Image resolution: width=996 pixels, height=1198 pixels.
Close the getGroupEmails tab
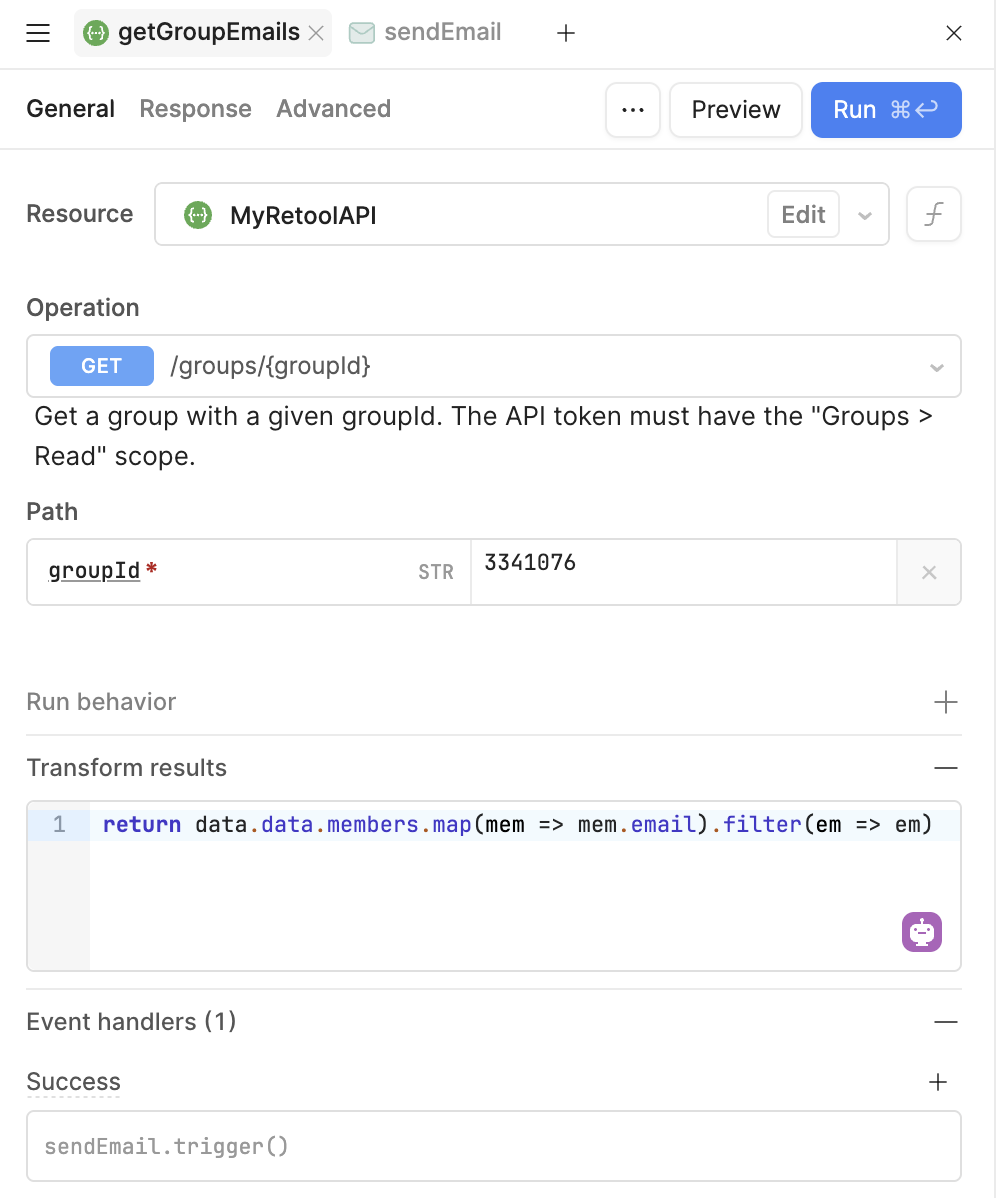(316, 33)
